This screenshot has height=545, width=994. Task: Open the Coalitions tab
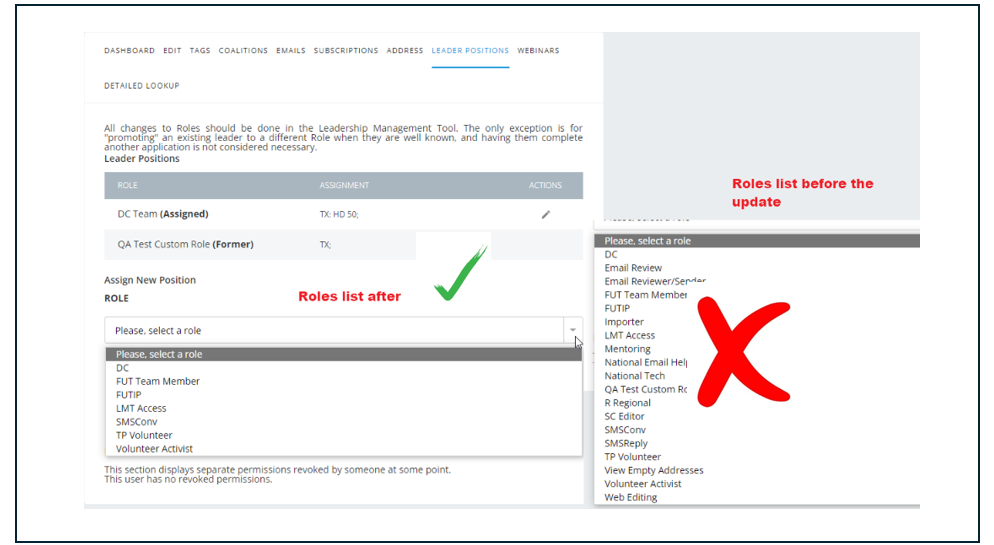pyautogui.click(x=243, y=50)
